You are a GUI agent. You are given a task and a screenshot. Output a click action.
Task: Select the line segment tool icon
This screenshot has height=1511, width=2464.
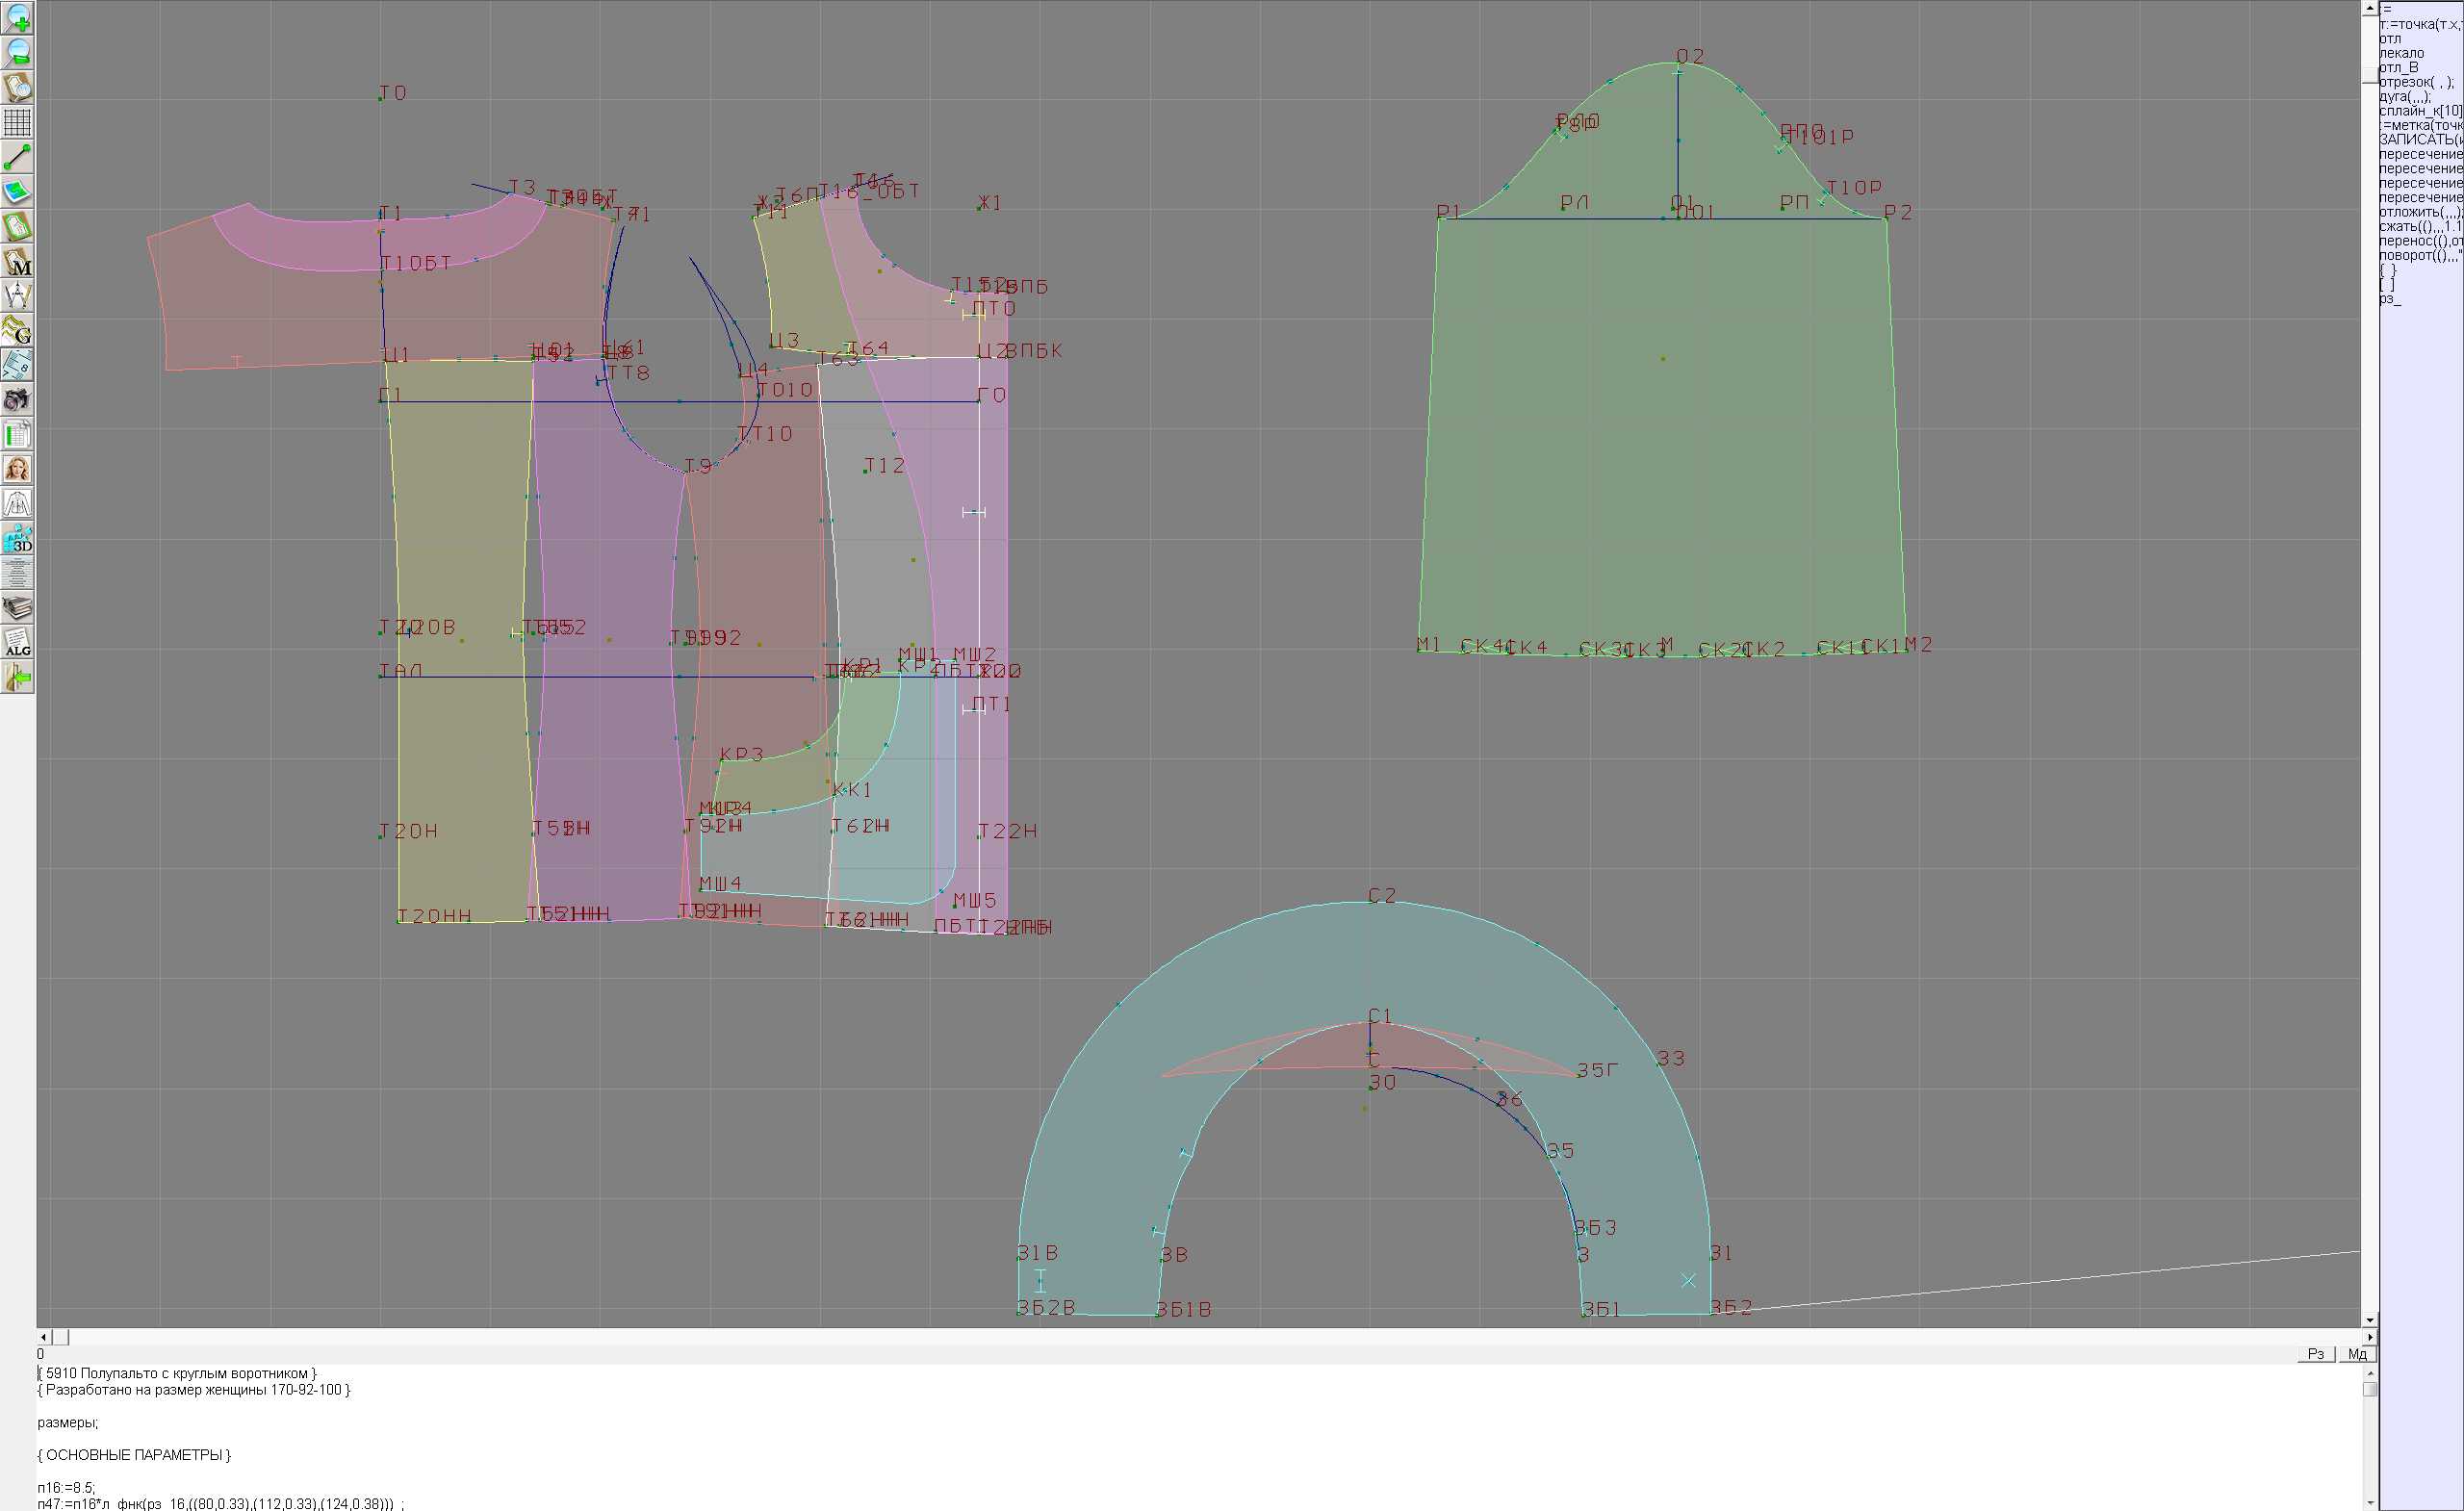click(17, 157)
